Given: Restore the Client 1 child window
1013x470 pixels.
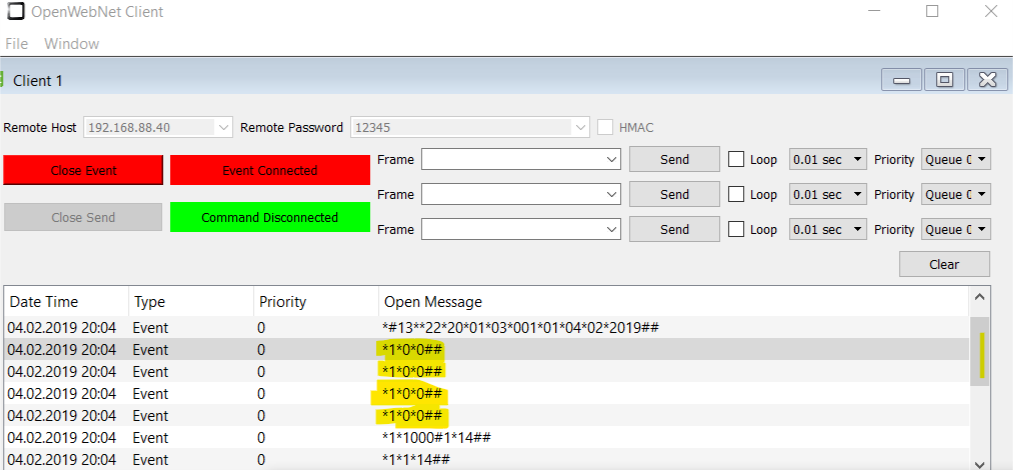Looking at the screenshot, I should pyautogui.click(x=945, y=80).
